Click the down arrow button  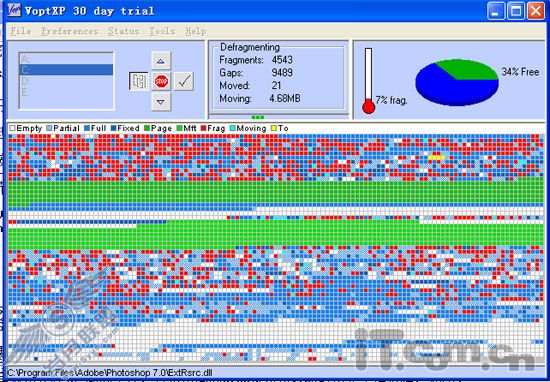pyautogui.click(x=161, y=102)
